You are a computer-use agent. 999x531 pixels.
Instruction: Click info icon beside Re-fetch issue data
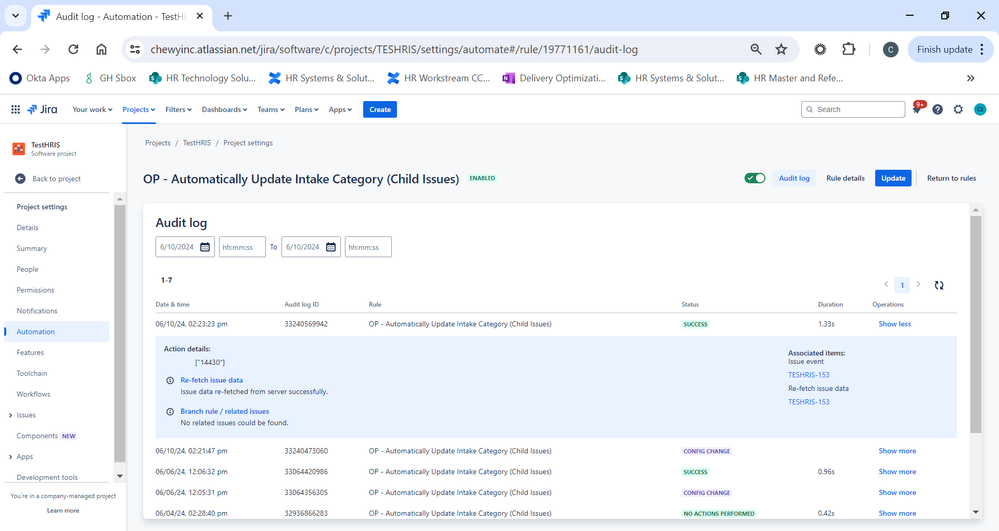(170, 381)
